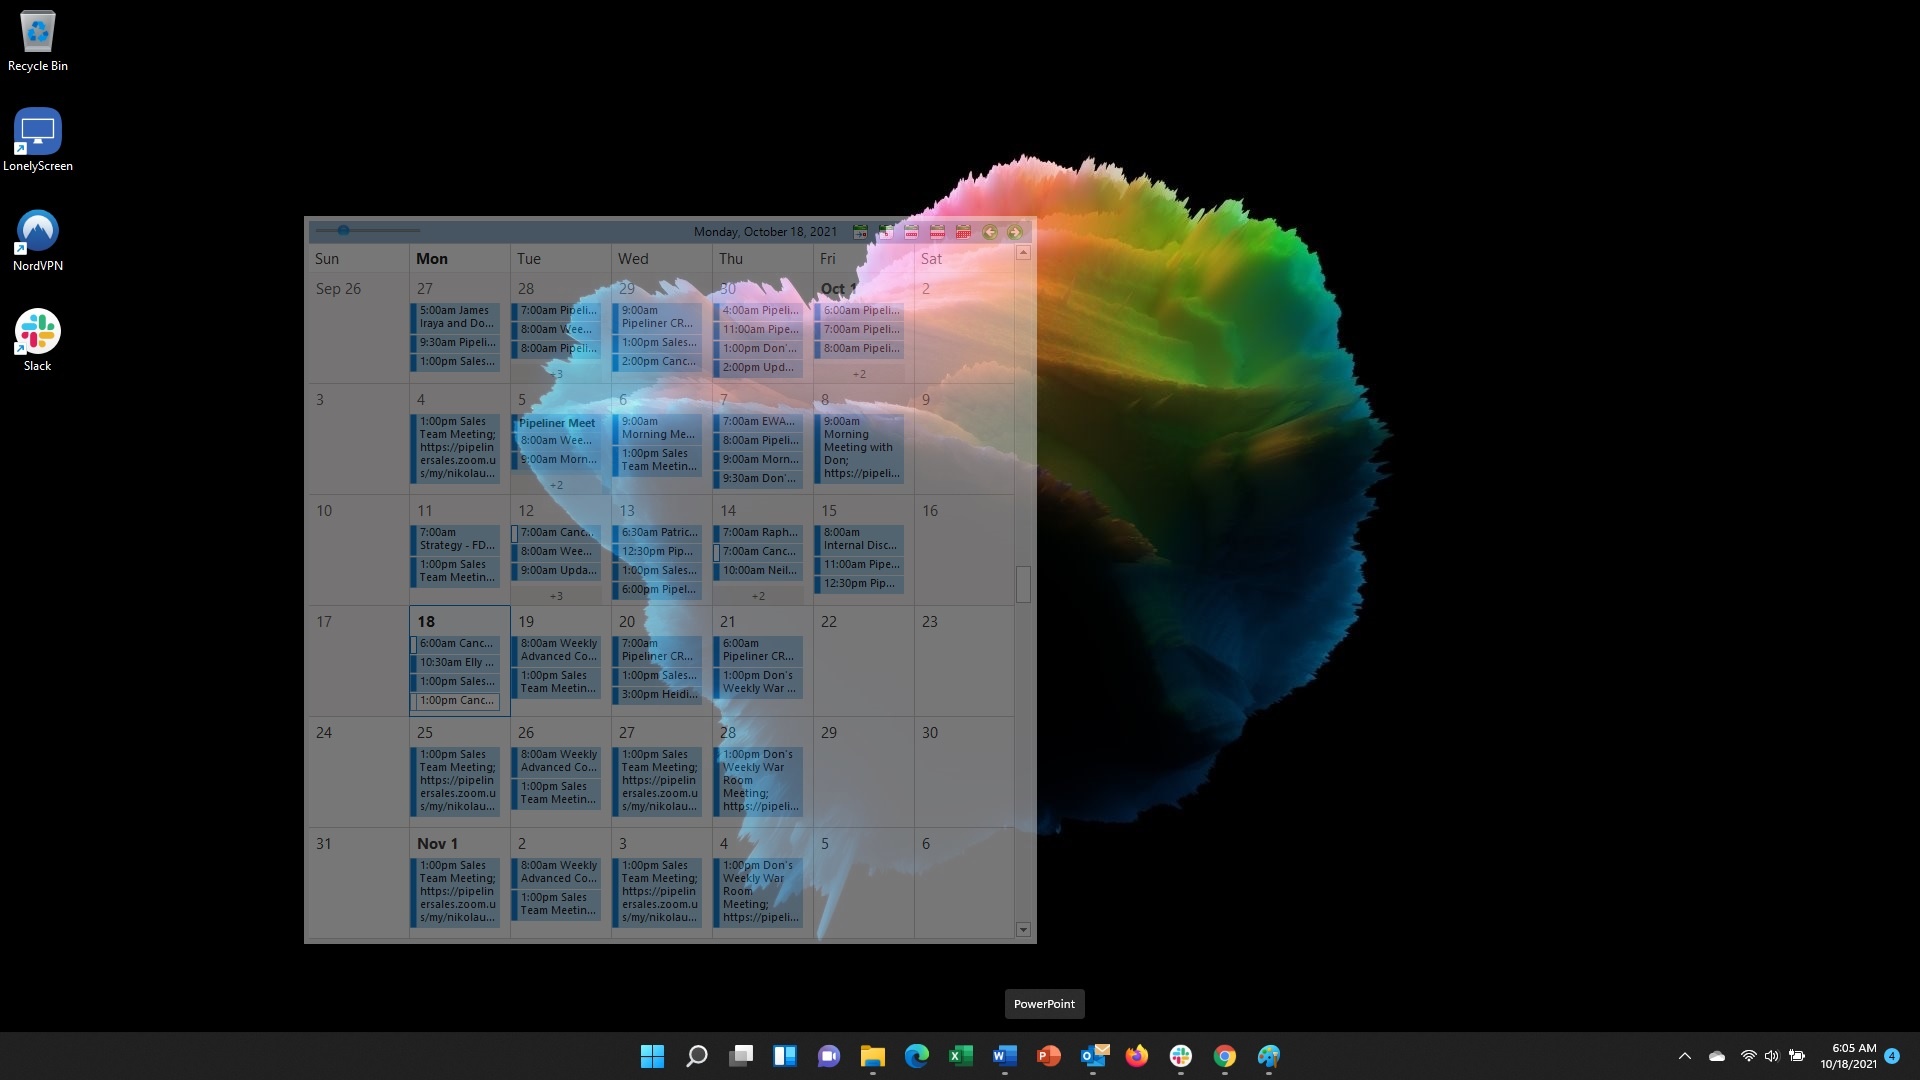The height and width of the screenshot is (1080, 1920).
Task: Open Excel from the taskbar
Action: [961, 1056]
